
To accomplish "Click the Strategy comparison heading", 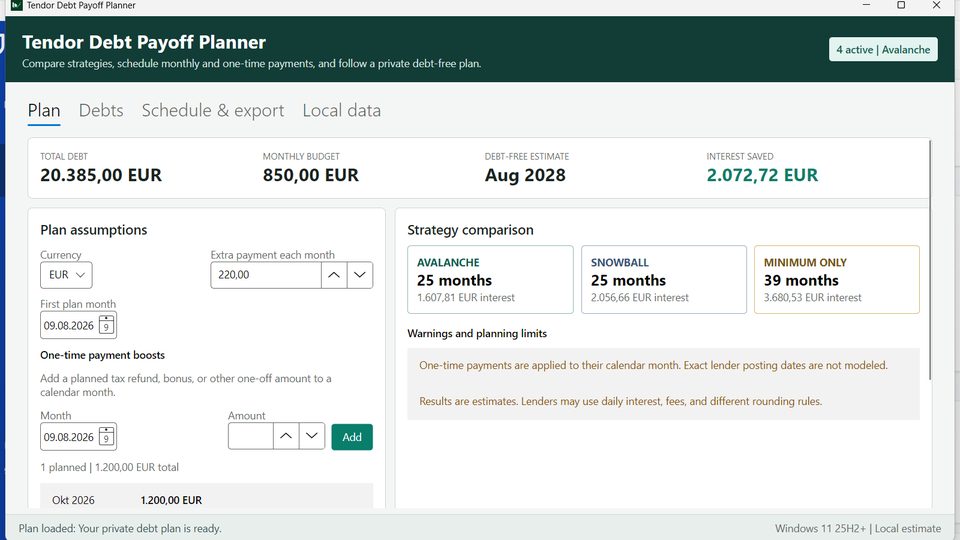I will coord(470,230).
